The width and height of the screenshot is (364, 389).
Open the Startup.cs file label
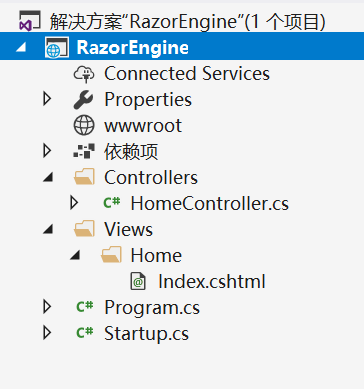[146, 333]
